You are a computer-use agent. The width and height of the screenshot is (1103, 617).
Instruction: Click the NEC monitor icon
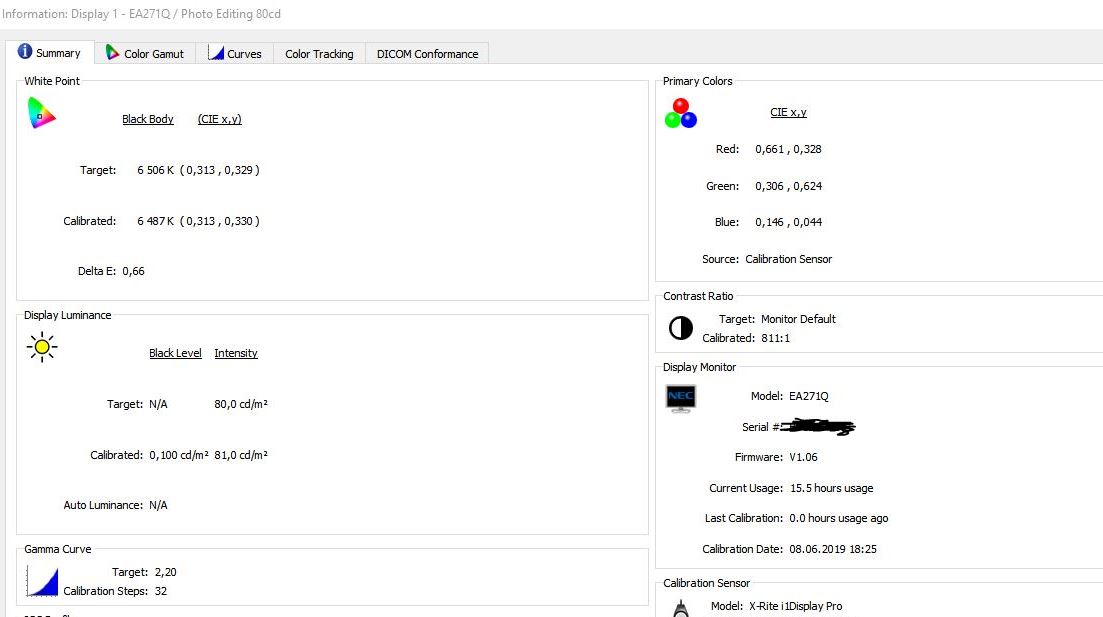pos(680,397)
